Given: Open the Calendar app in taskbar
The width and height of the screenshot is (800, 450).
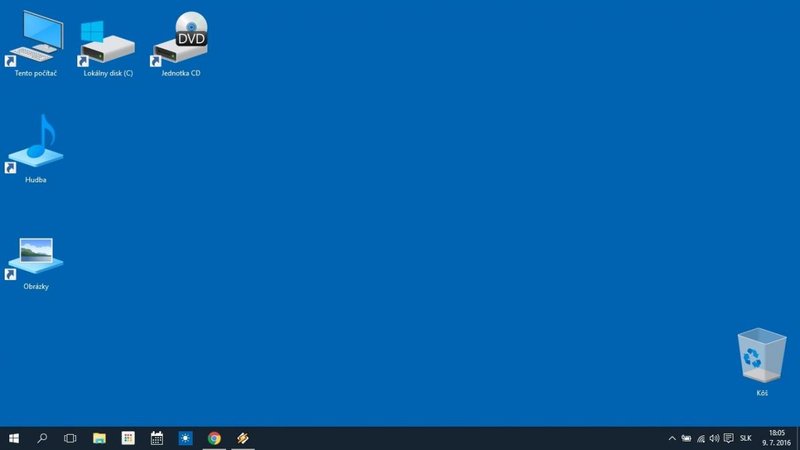Looking at the screenshot, I should point(157,438).
